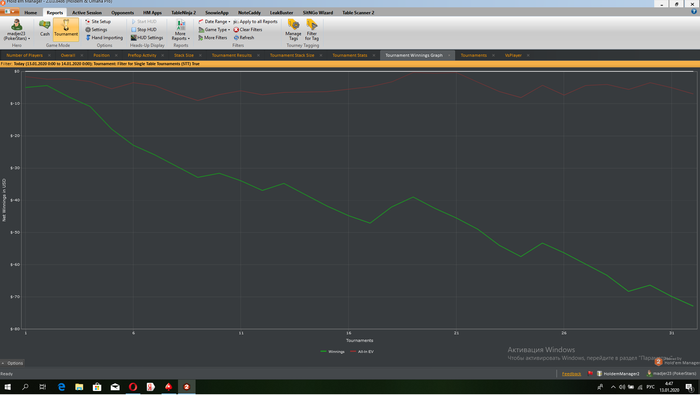Expand More Reports dropdown
700x395 pixels.
coord(180,30)
